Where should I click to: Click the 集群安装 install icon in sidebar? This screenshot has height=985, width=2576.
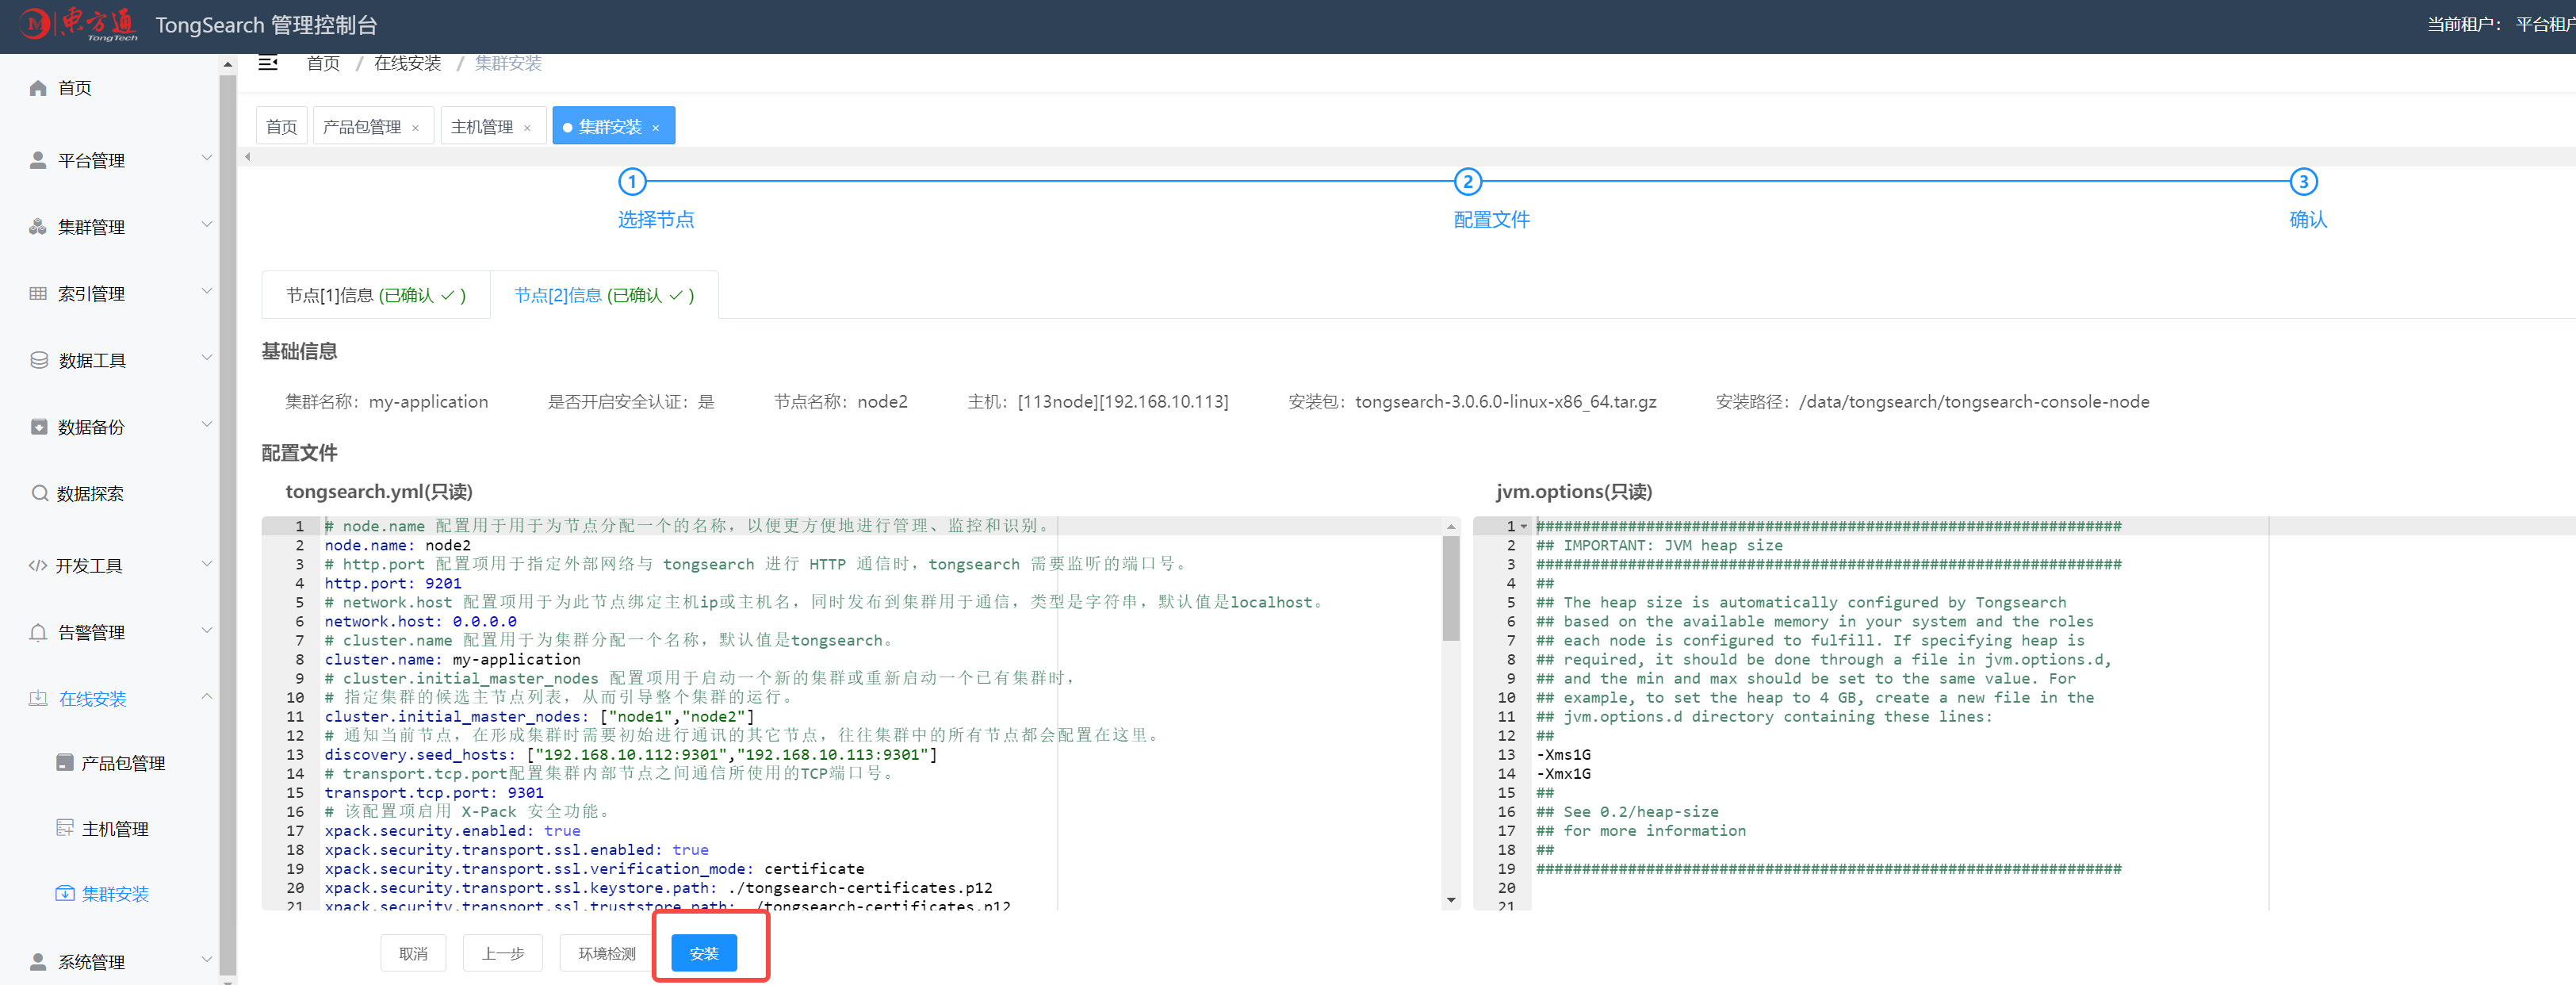click(65, 894)
